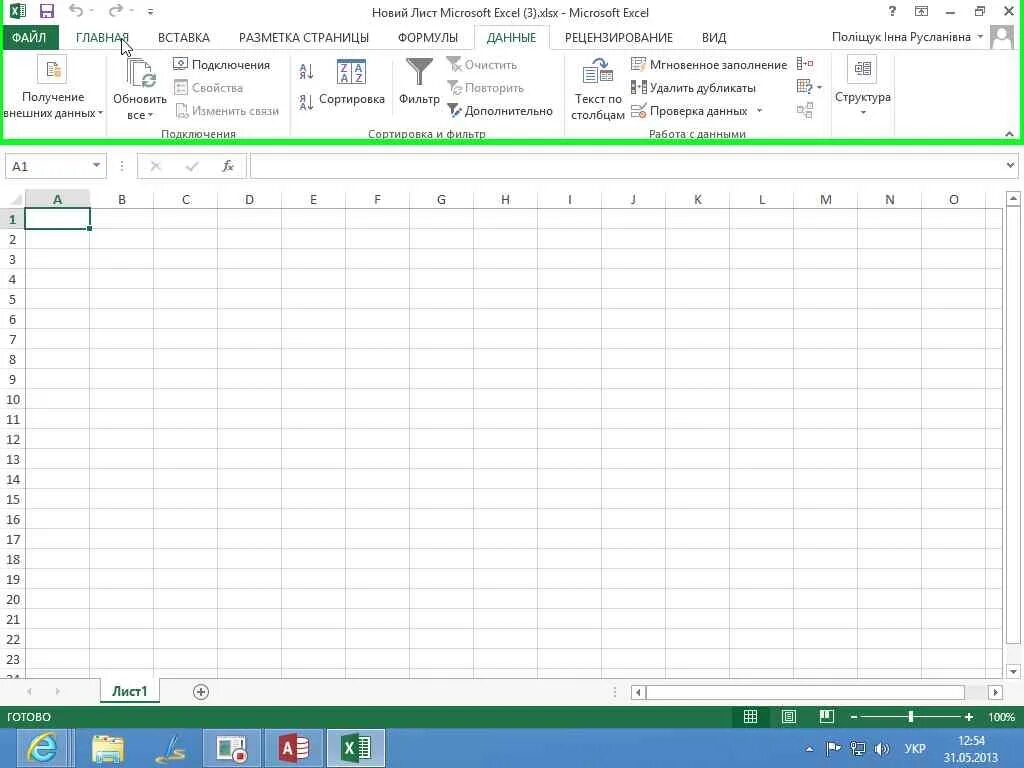Image resolution: width=1024 pixels, height=768 pixels.
Task: Click vertical scrollbar down arrow
Action: (x=1013, y=671)
